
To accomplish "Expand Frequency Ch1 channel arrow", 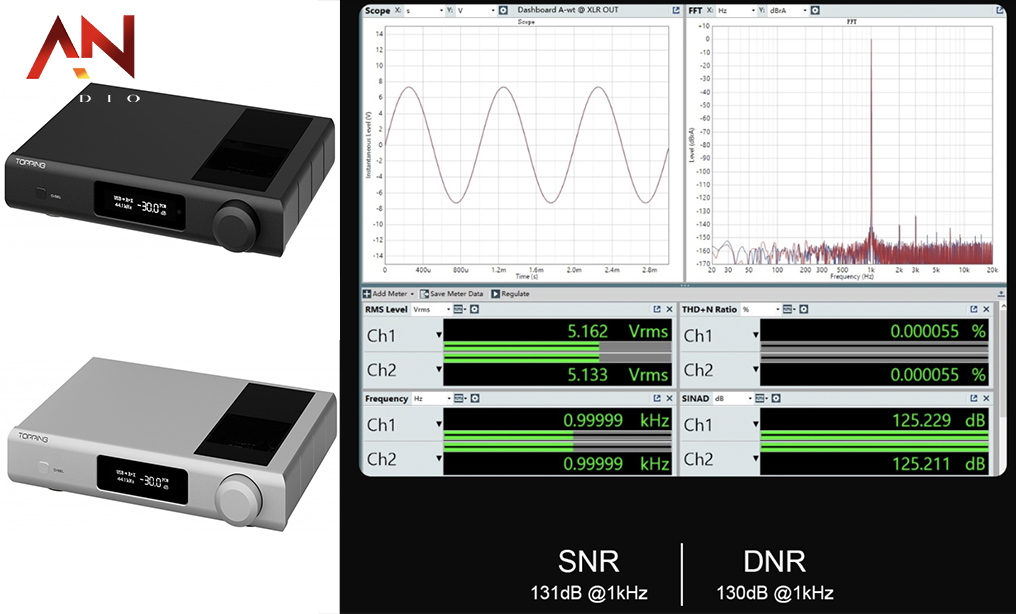I will pyautogui.click(x=439, y=424).
